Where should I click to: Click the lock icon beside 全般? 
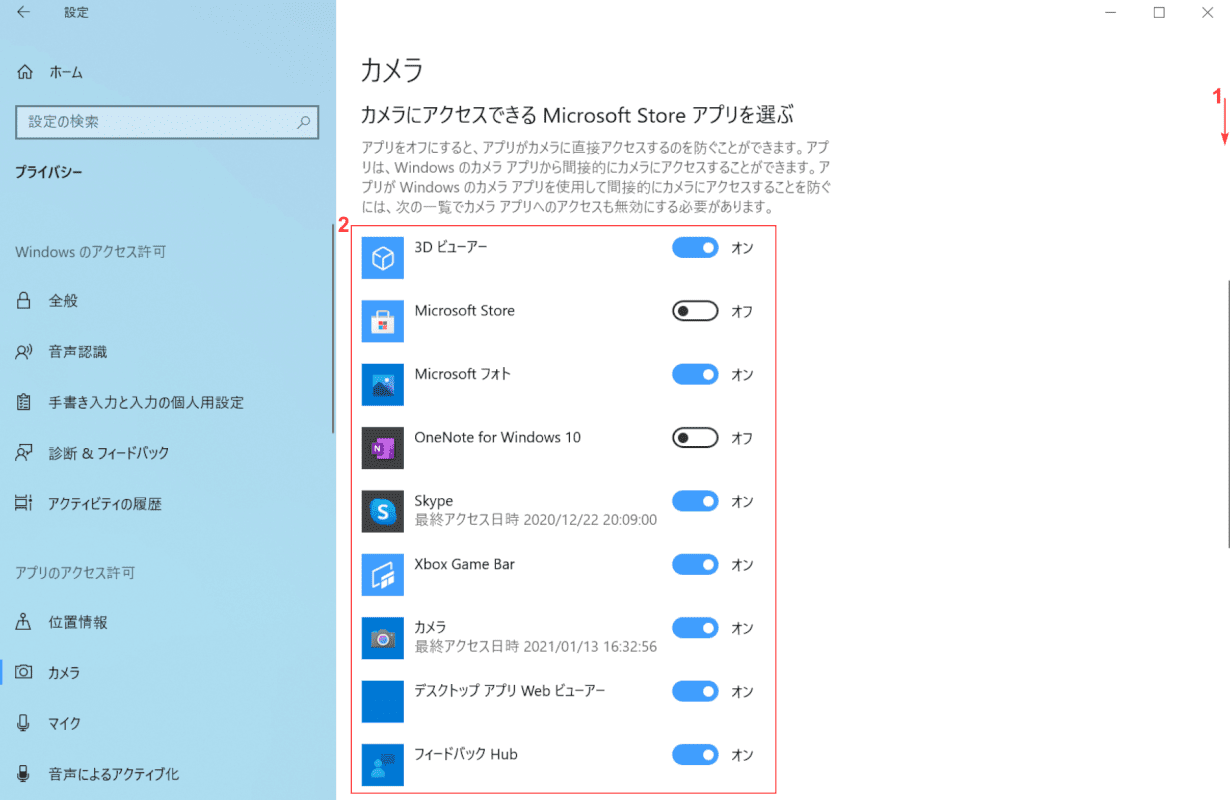pyautogui.click(x=24, y=300)
